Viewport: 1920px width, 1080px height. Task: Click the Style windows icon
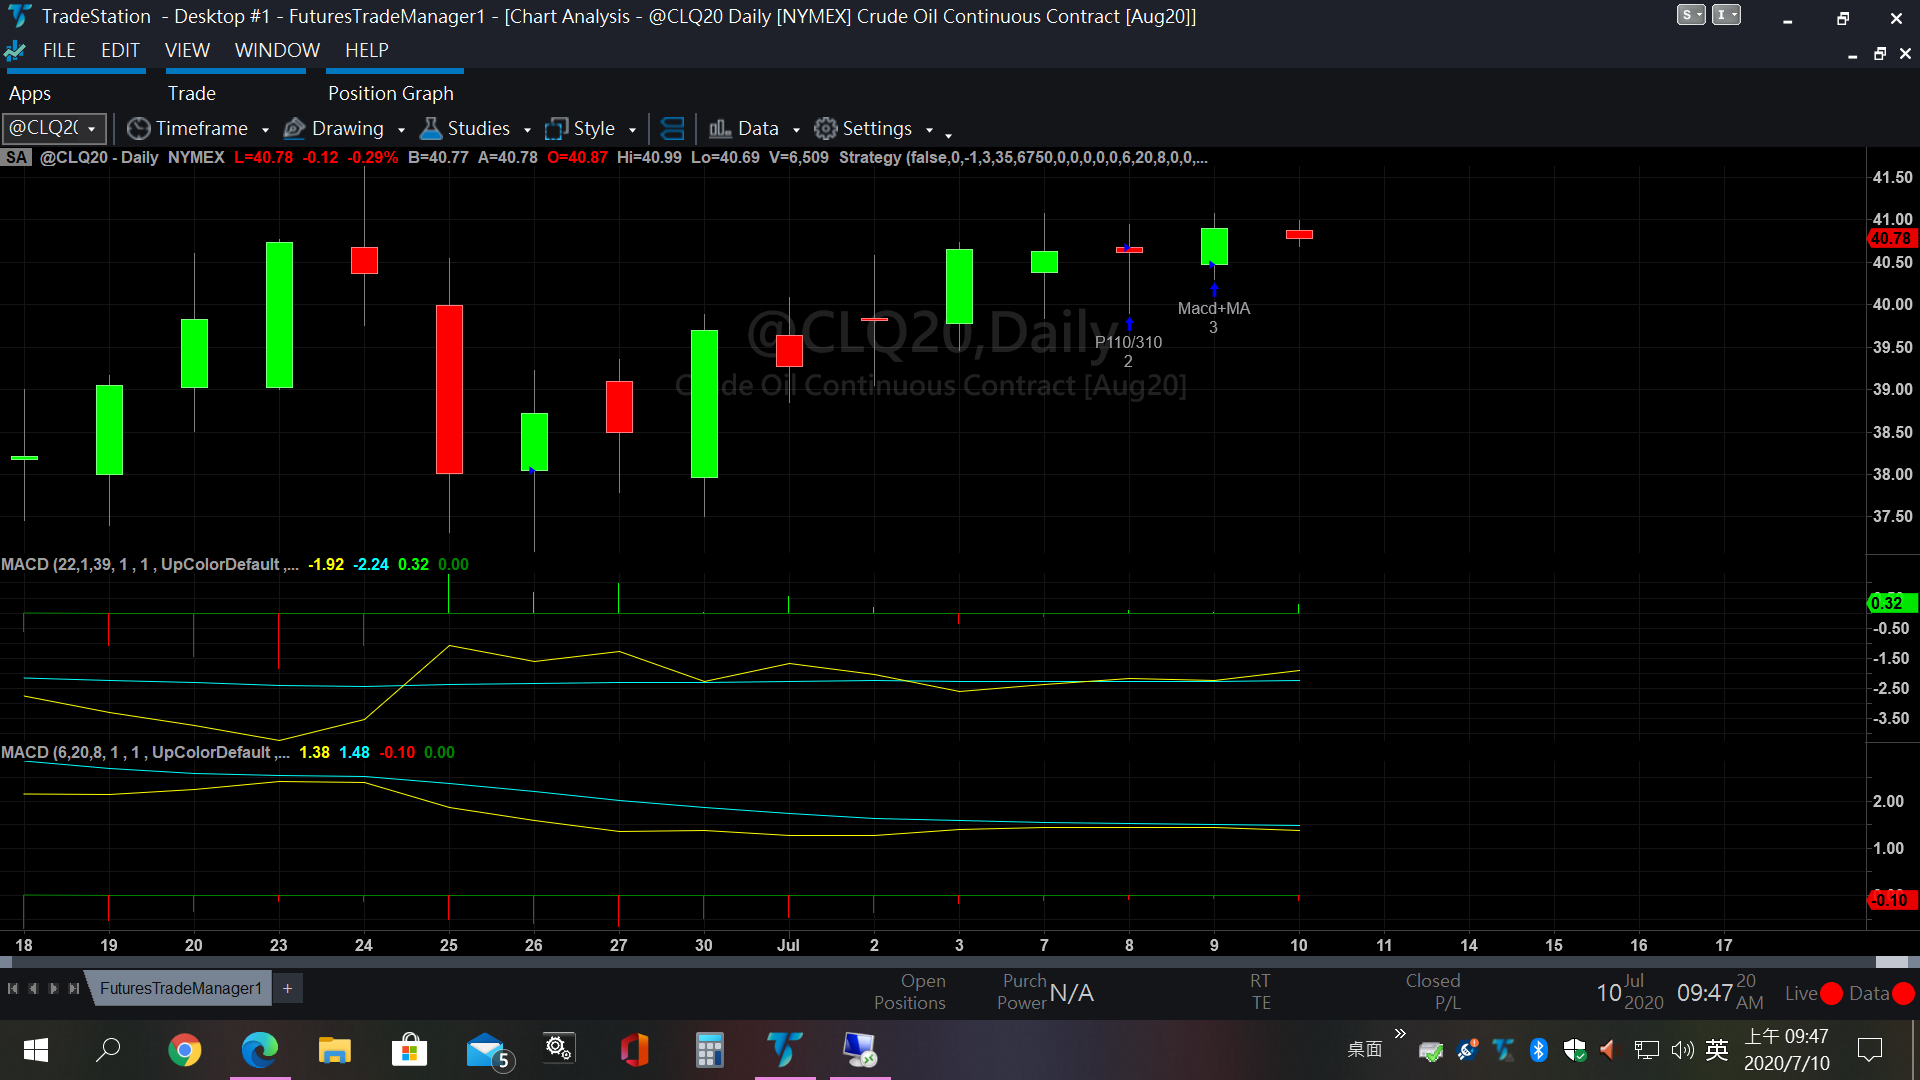[x=556, y=129]
